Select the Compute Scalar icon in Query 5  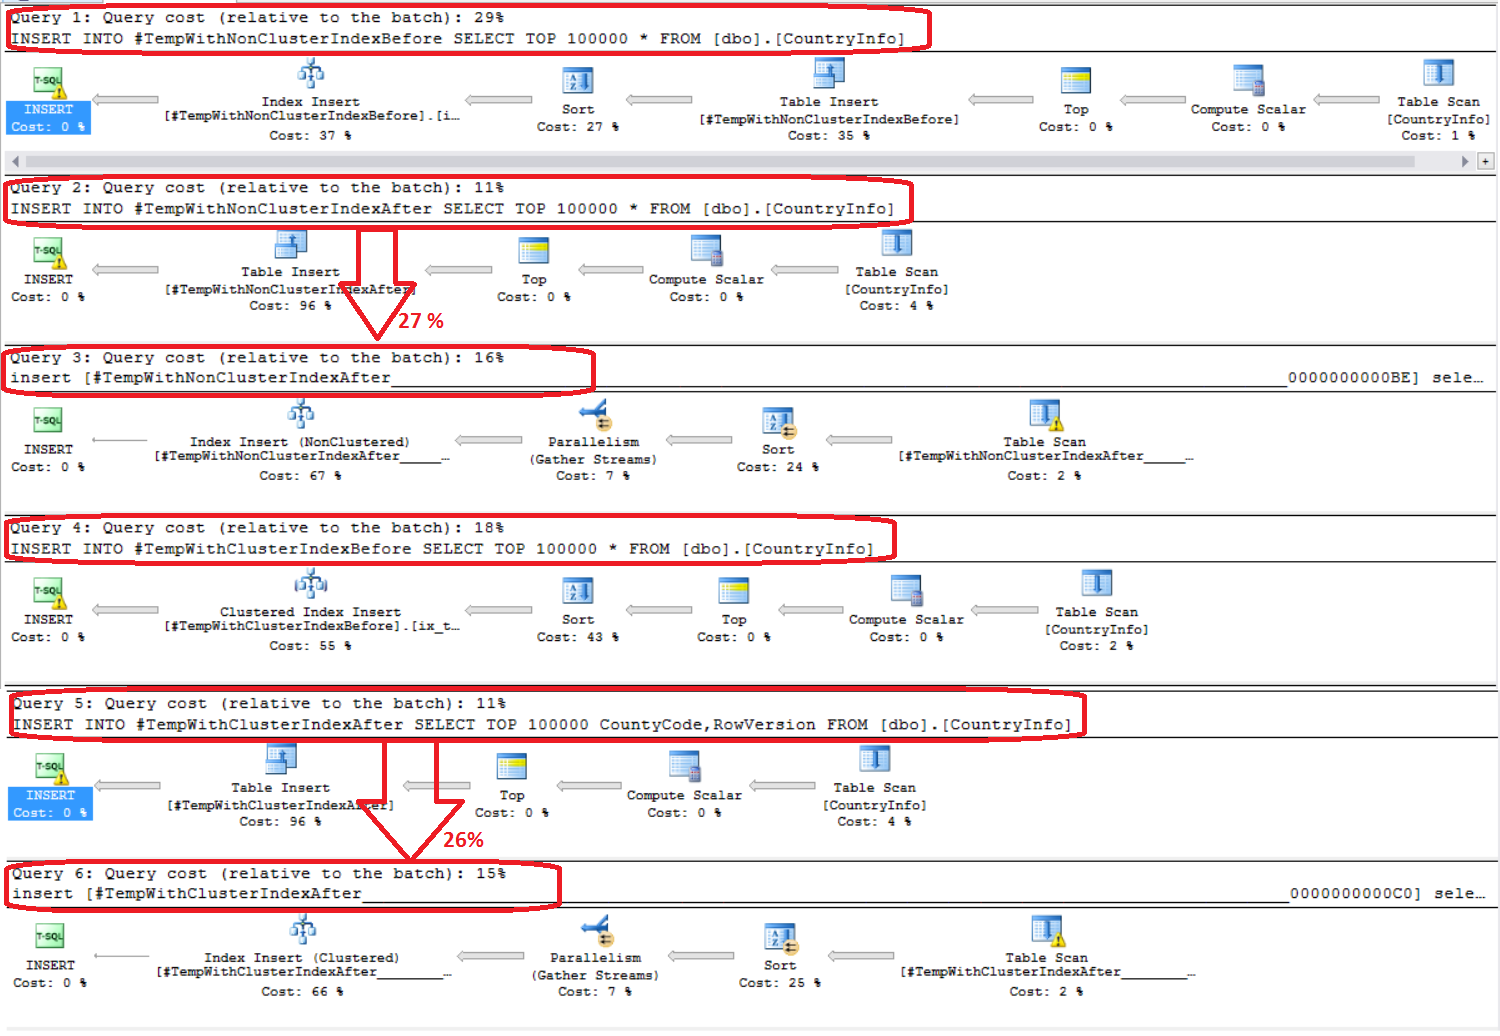click(684, 767)
